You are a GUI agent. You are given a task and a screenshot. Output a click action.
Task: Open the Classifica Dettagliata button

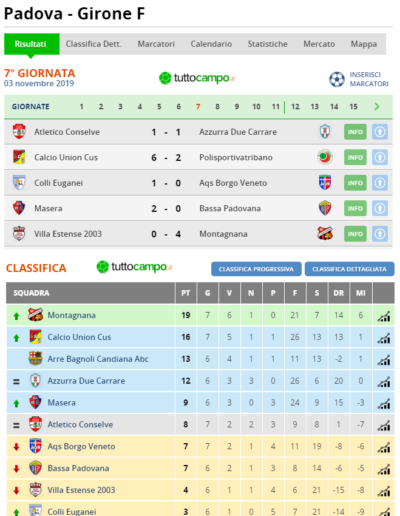[x=349, y=269]
